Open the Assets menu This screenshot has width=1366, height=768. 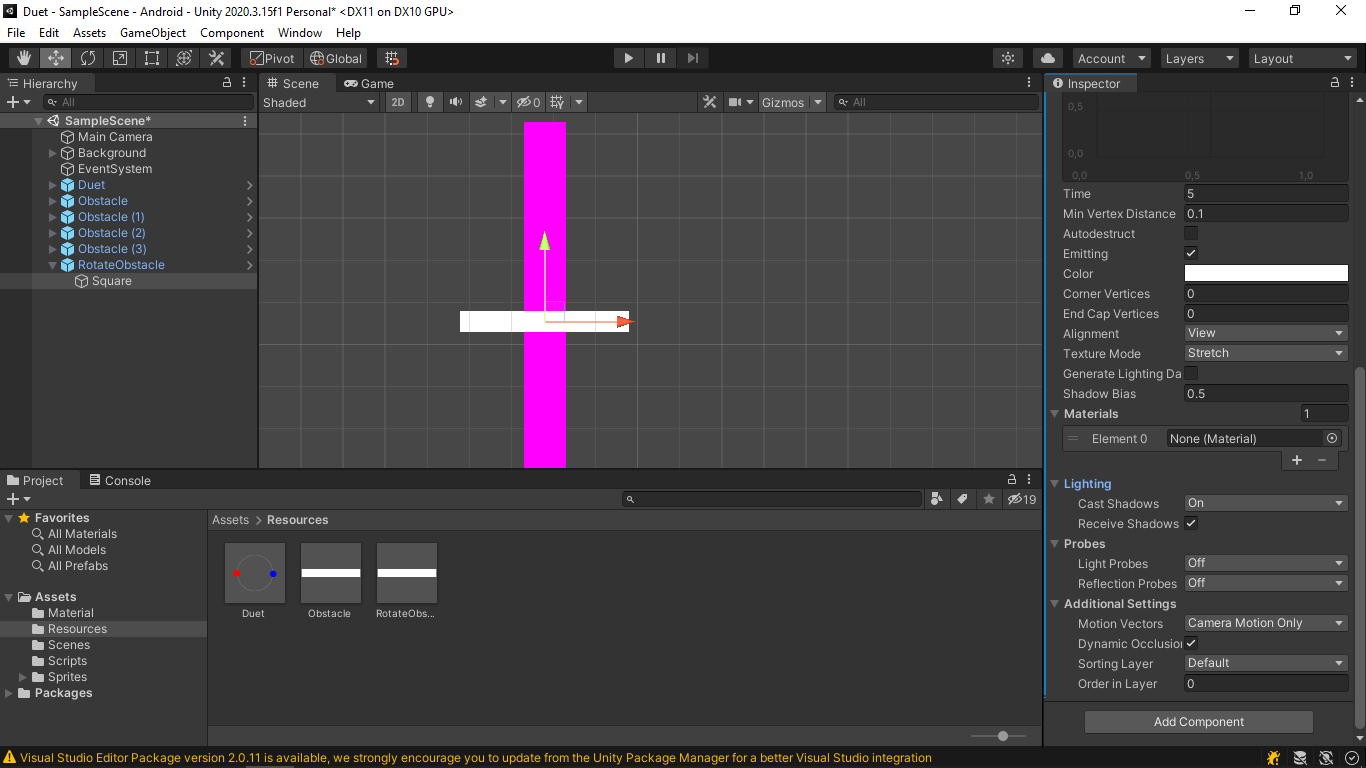coord(89,33)
